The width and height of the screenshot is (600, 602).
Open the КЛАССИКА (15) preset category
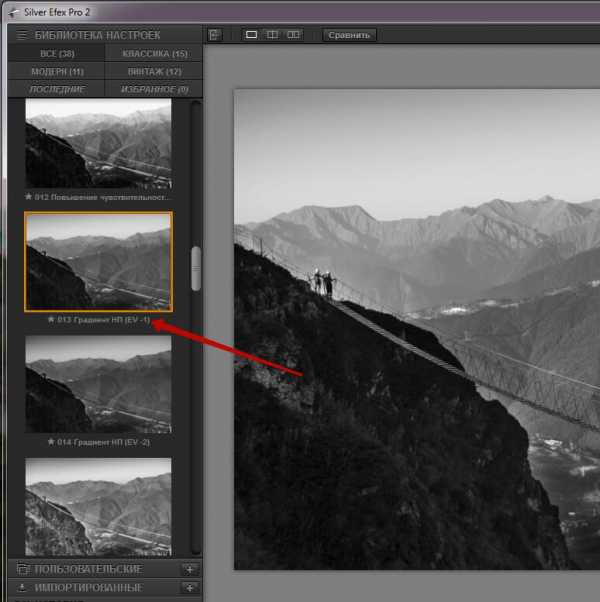[154, 53]
